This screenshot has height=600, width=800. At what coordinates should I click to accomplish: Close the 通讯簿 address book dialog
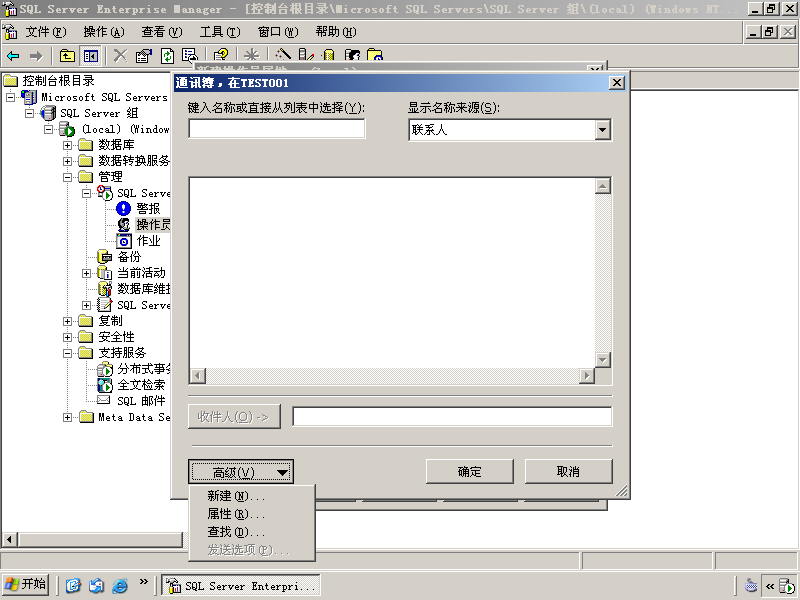617,83
